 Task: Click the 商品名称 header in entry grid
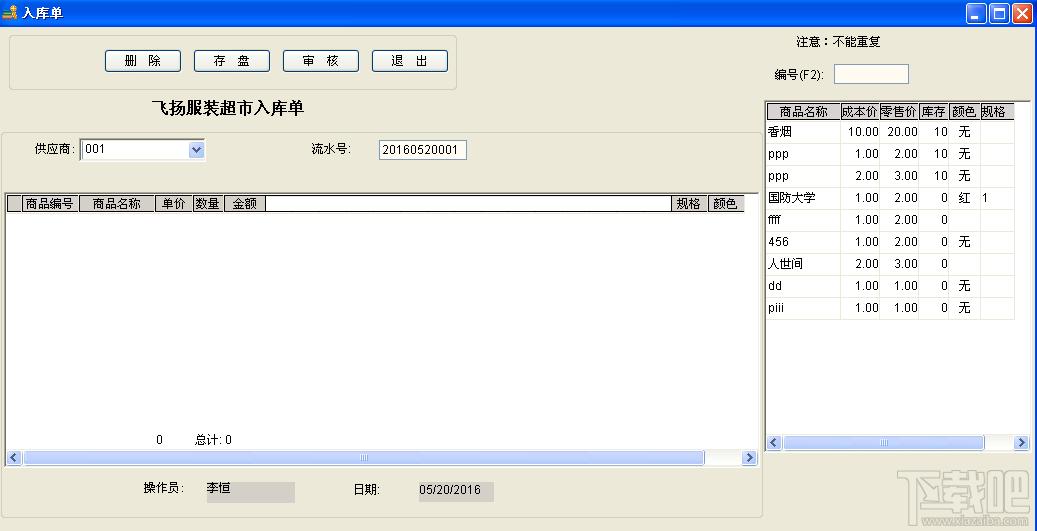116,204
